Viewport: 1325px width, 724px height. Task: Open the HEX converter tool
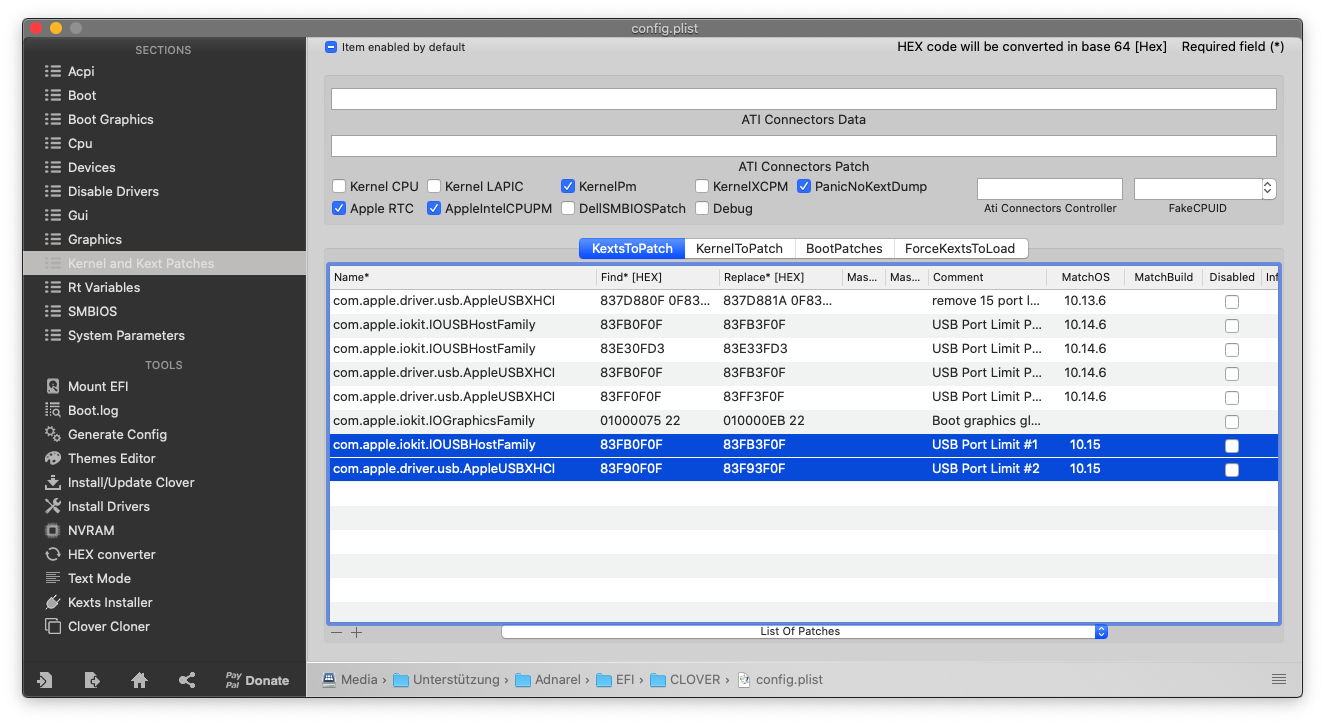111,554
